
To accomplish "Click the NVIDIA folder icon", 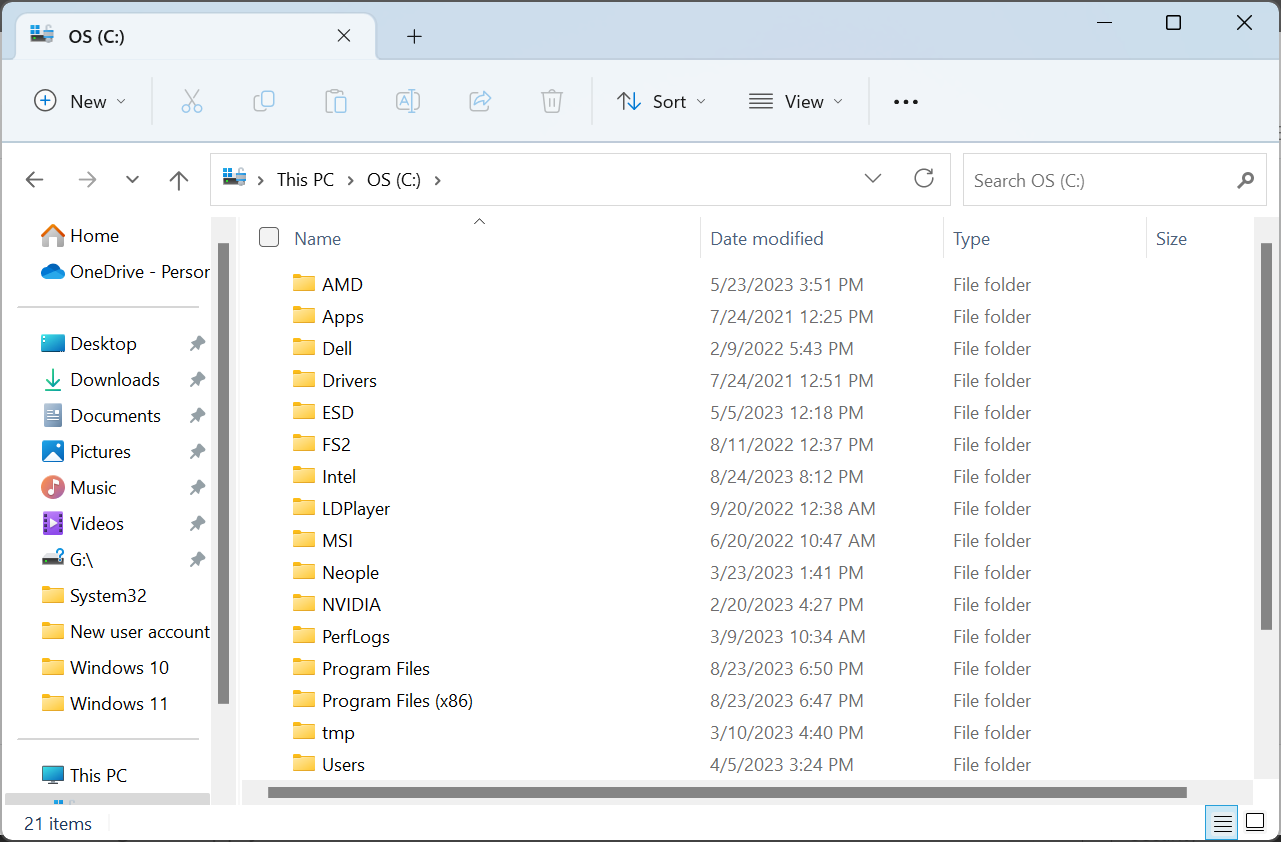I will [x=304, y=604].
